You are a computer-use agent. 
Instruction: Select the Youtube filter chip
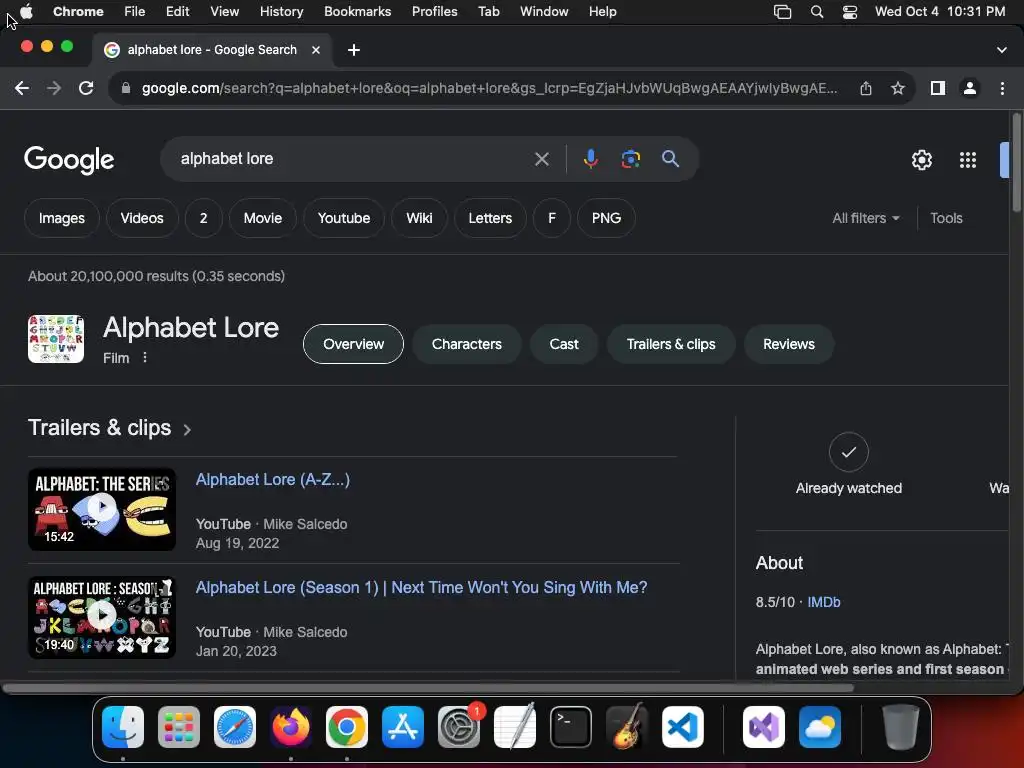344,218
